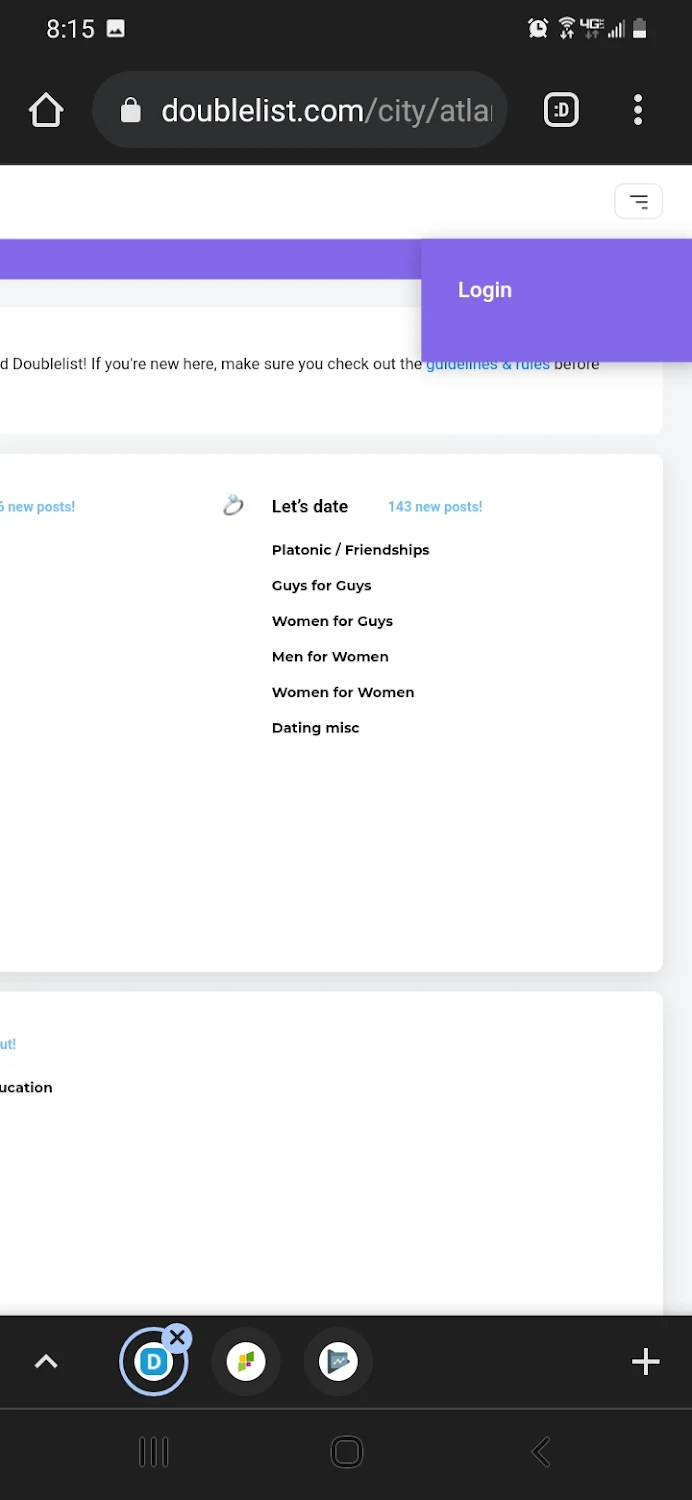Open Women for Women category
The width and height of the screenshot is (692, 1500).
343,692
